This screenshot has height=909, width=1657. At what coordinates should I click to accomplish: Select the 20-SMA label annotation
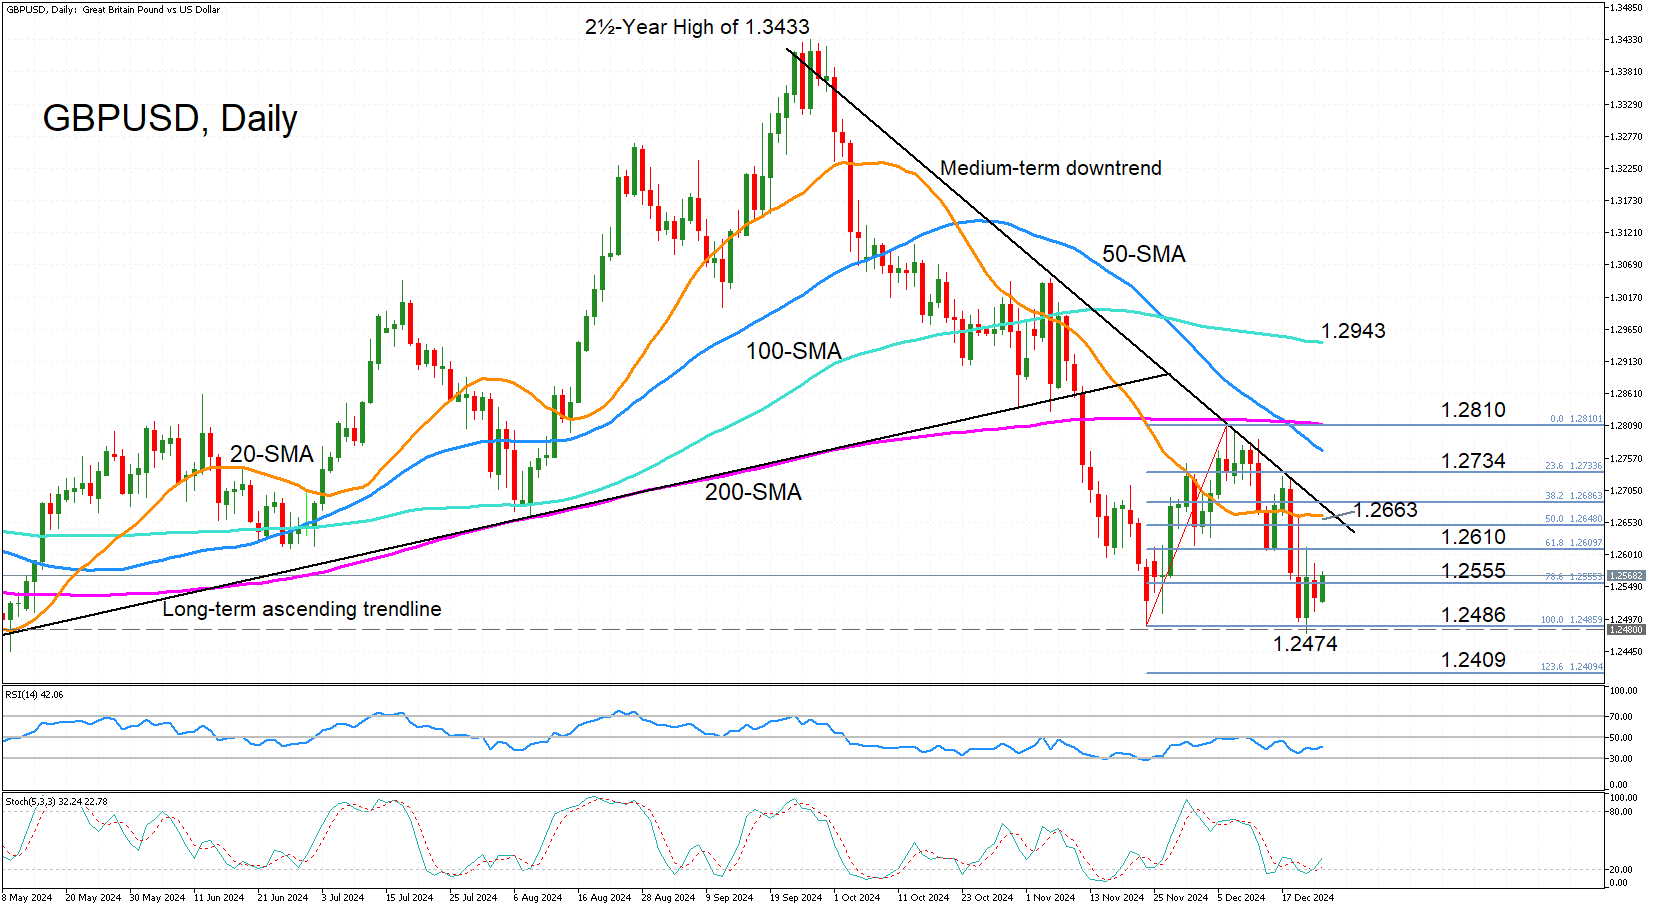point(271,454)
